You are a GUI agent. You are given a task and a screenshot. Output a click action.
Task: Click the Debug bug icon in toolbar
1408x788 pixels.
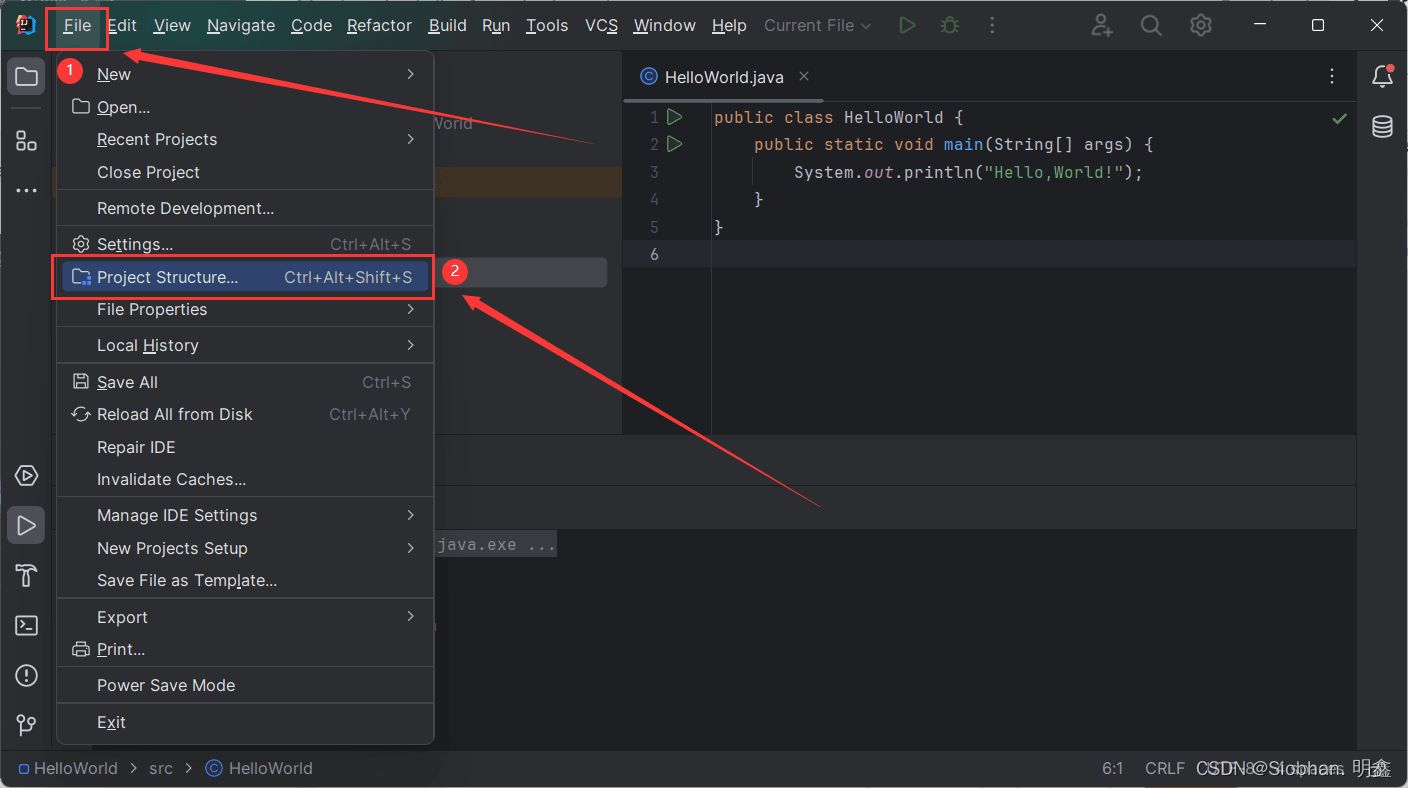coord(949,26)
